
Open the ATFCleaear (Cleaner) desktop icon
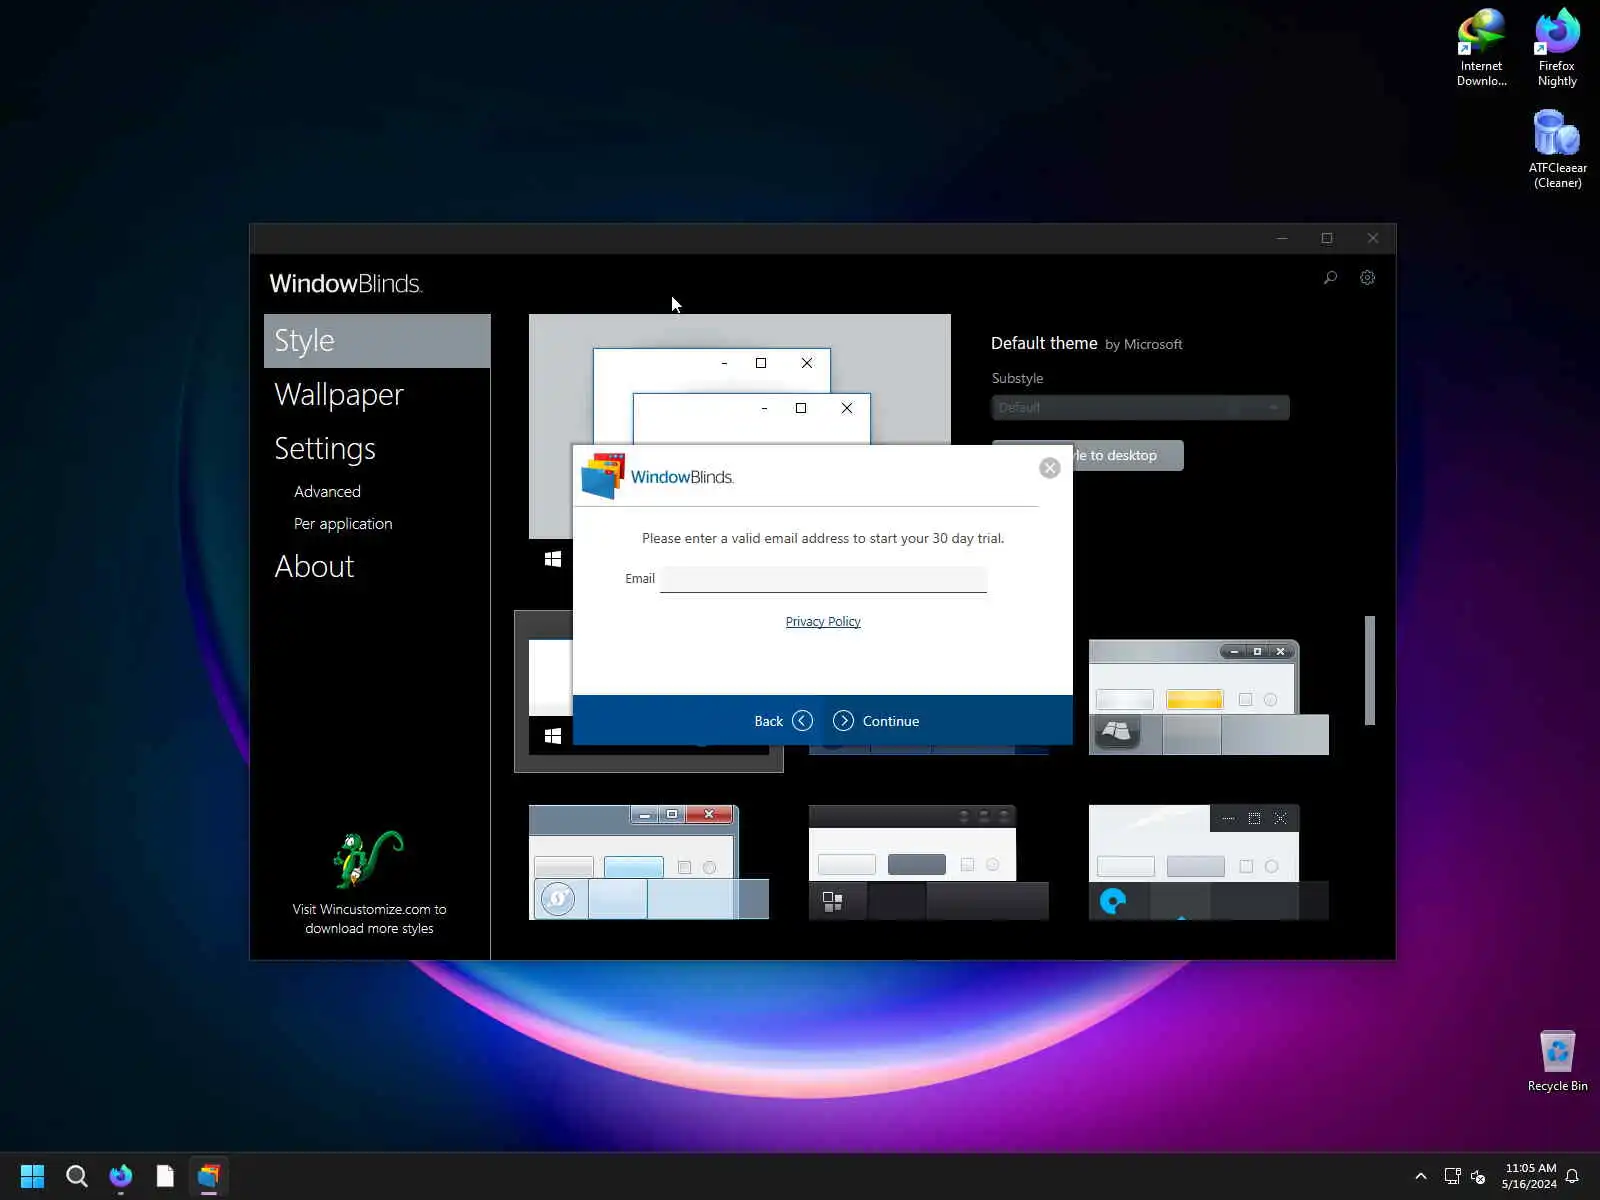[1557, 149]
